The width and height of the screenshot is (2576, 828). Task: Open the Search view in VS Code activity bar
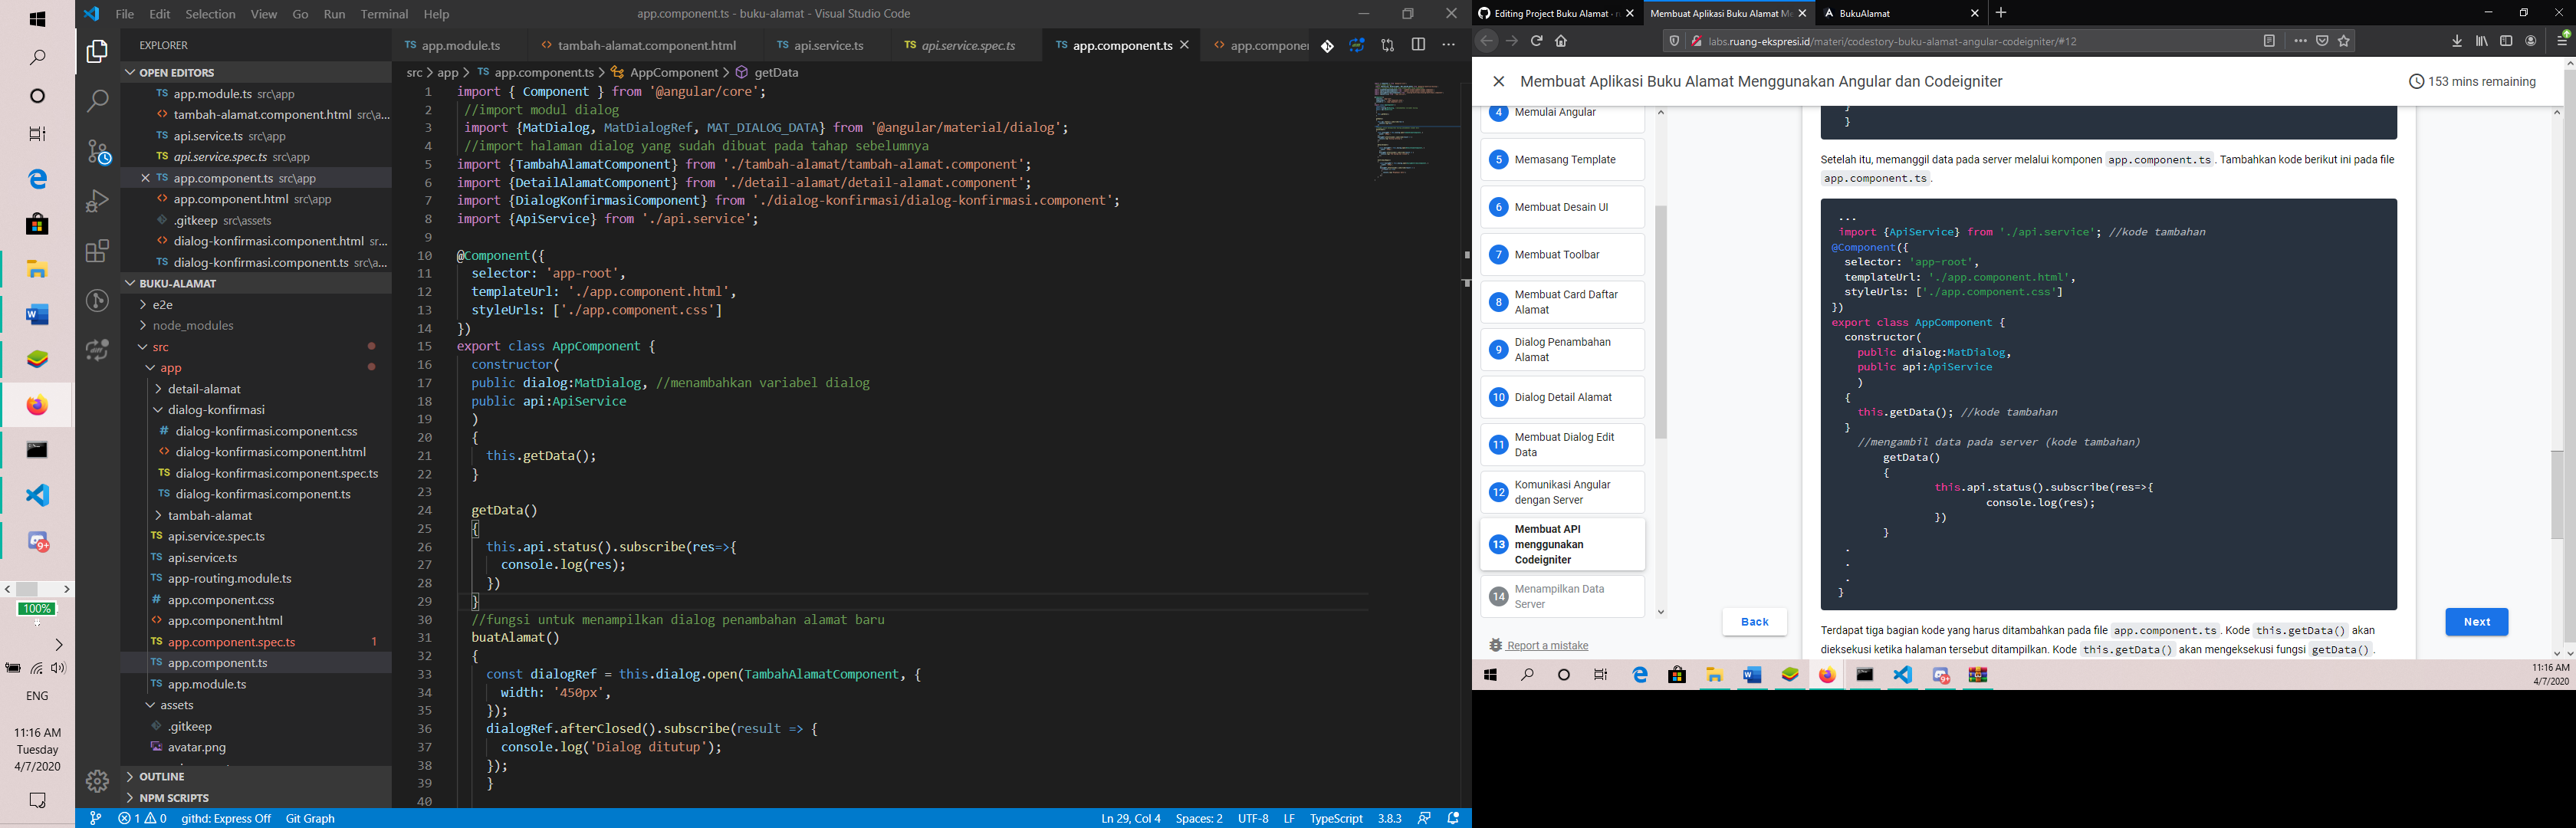point(97,101)
